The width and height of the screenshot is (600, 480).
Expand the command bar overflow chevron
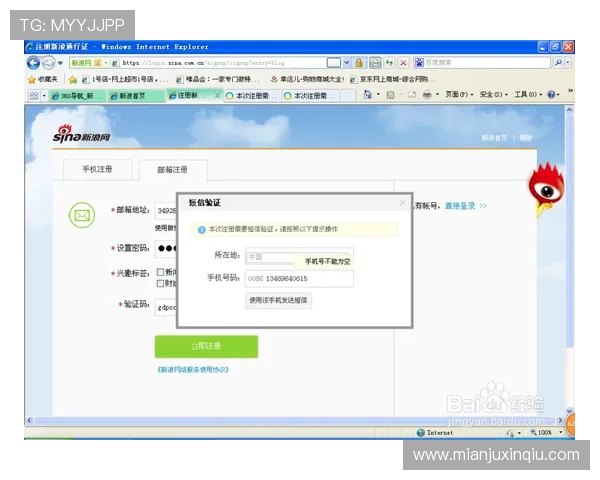coord(570,91)
